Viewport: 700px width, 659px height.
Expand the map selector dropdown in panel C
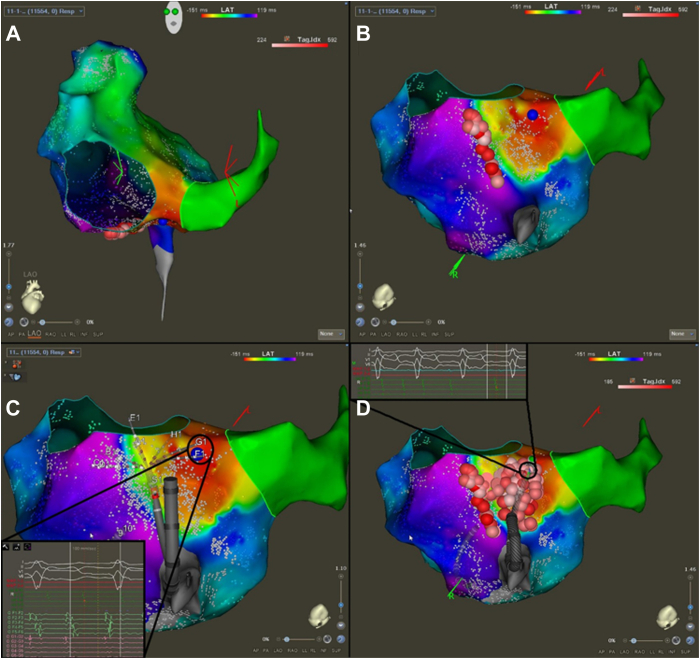pos(44,352)
